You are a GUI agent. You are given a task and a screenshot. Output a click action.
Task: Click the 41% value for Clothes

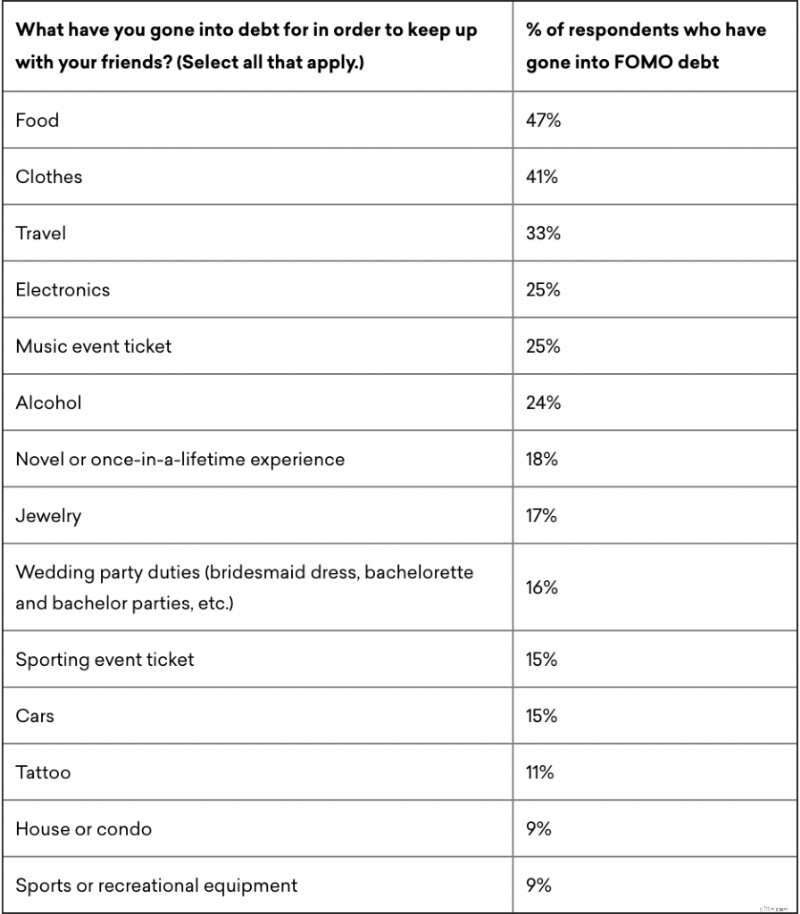(x=542, y=177)
